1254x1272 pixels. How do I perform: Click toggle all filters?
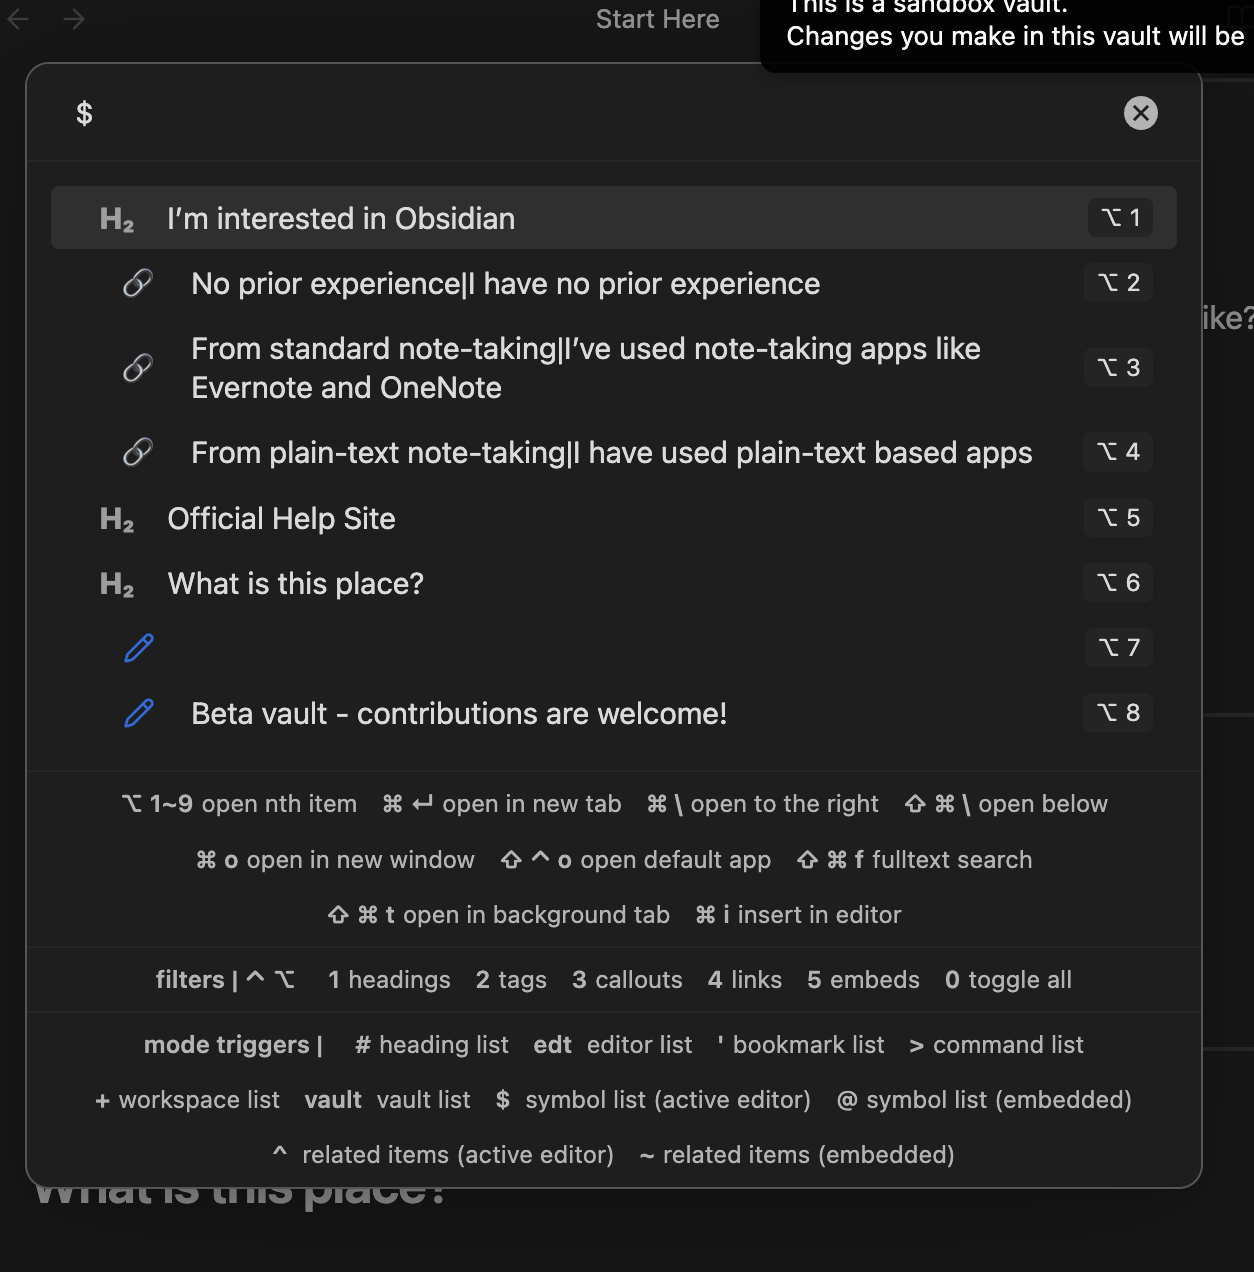(x=1008, y=980)
